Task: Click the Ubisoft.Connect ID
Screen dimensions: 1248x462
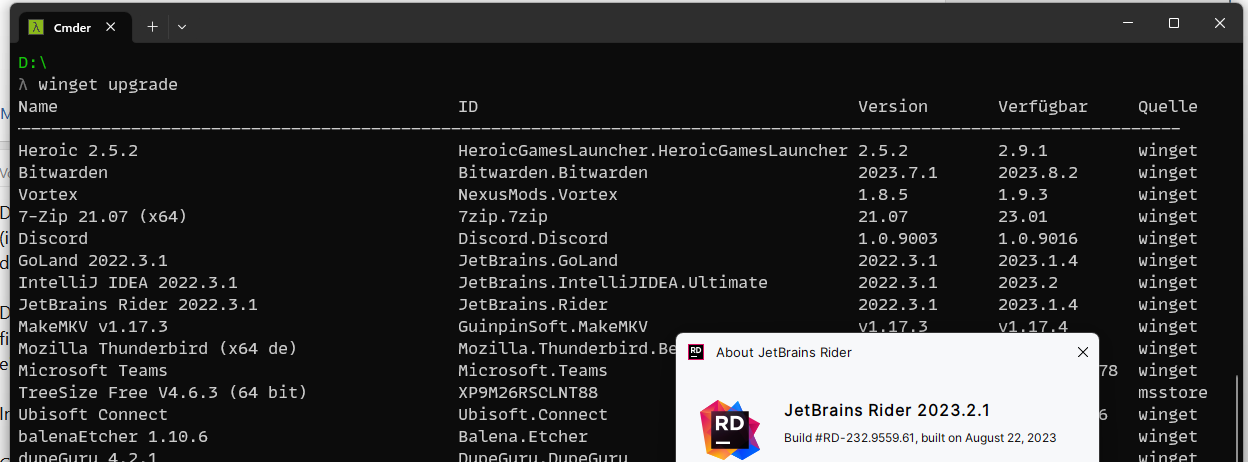Action: click(533, 415)
